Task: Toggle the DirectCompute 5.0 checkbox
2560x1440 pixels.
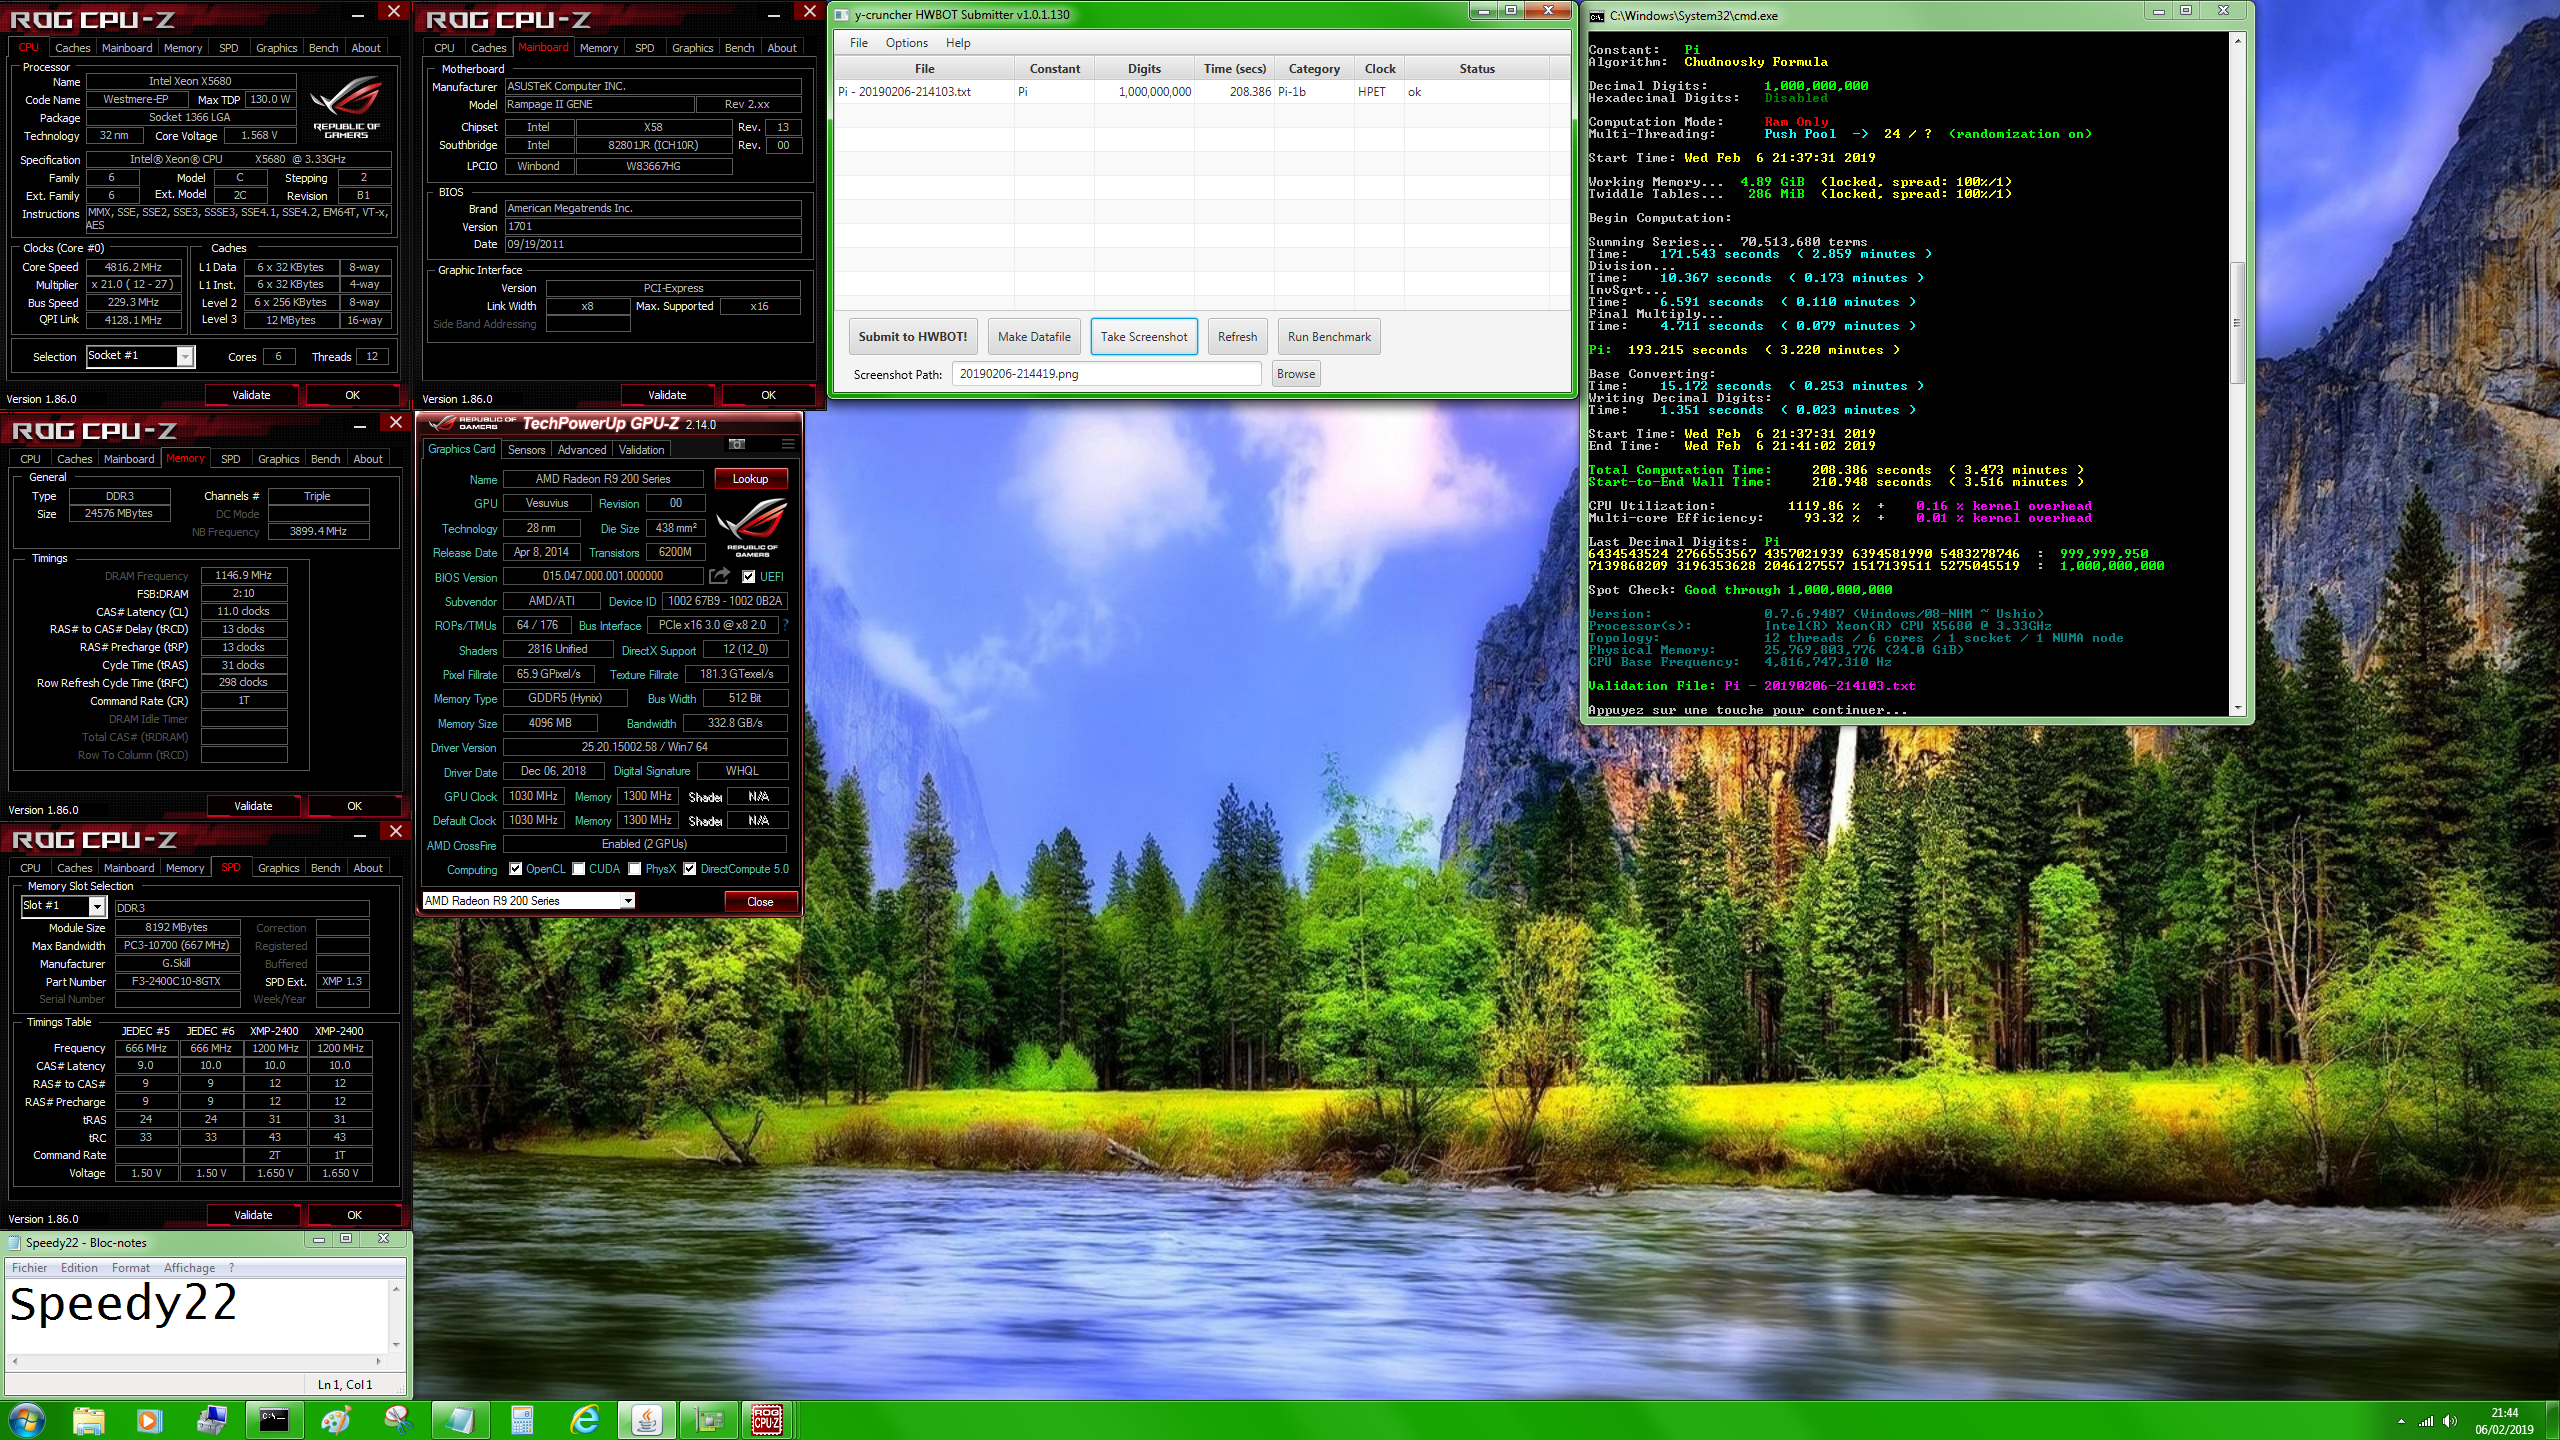Action: (689, 869)
